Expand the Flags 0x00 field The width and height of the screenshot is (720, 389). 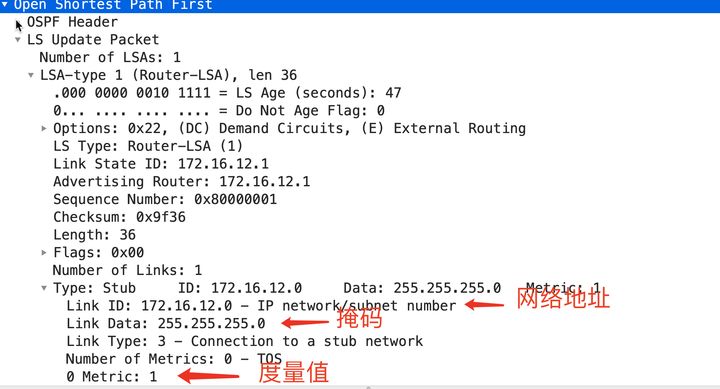[44, 252]
